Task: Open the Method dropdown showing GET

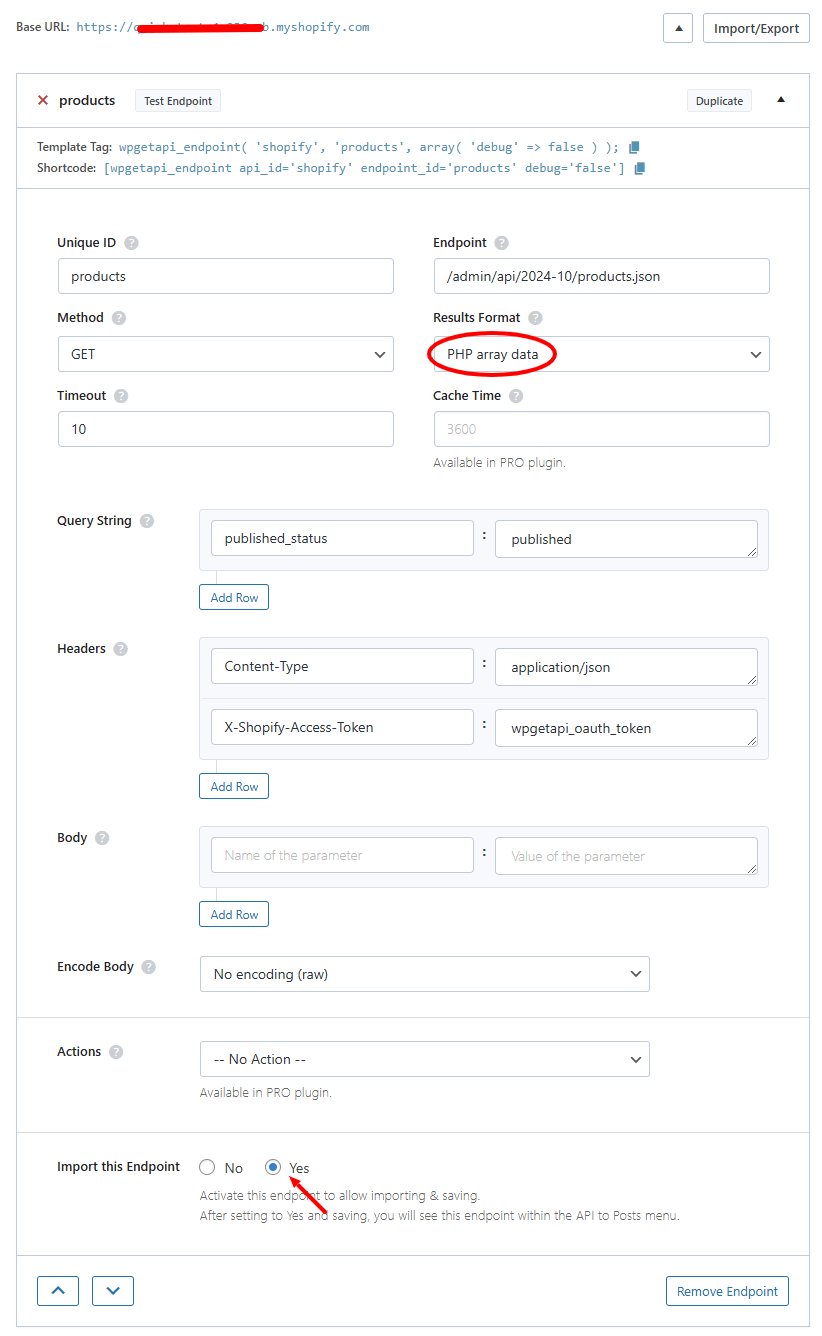Action: click(225, 353)
